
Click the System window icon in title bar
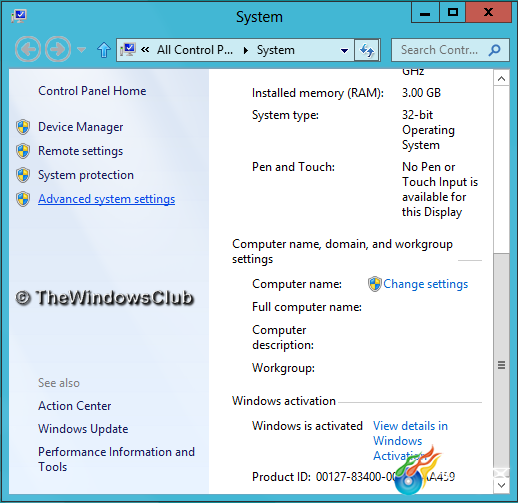[x=19, y=16]
